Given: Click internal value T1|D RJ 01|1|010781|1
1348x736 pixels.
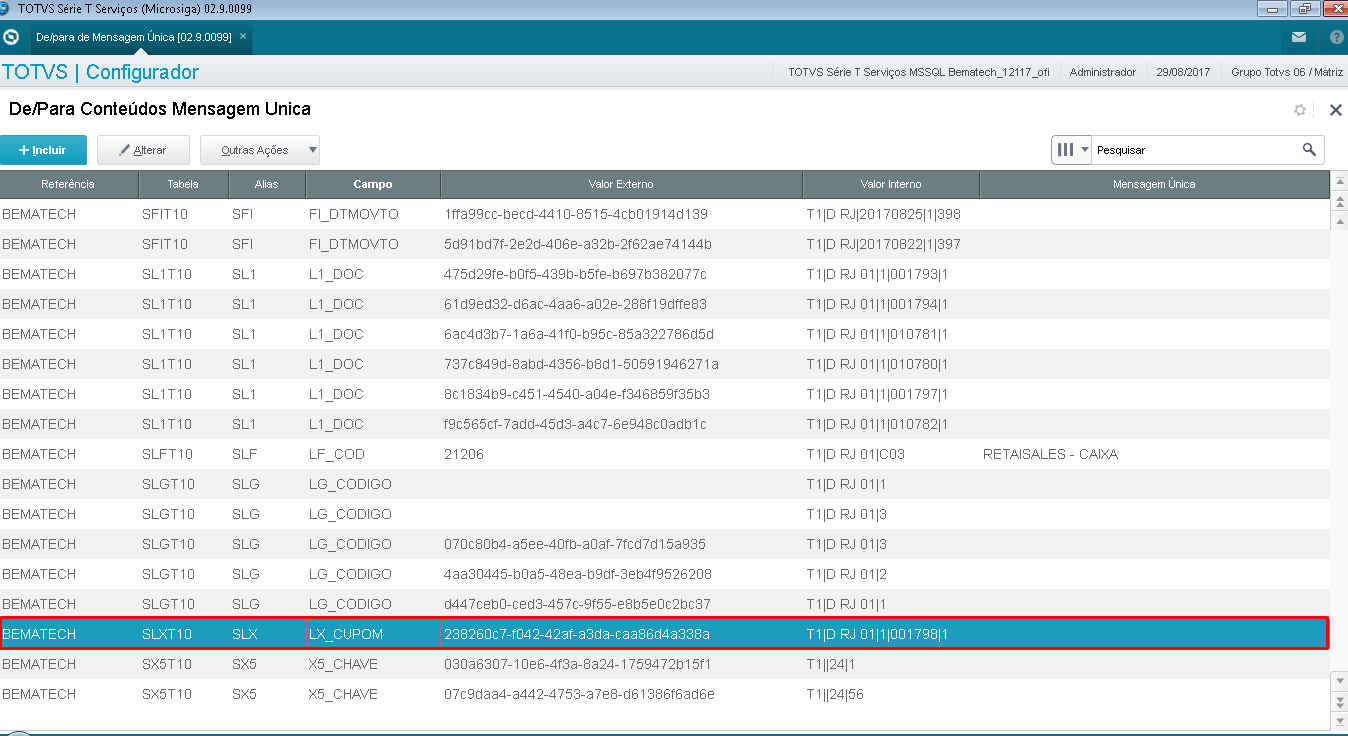Looking at the screenshot, I should [x=877, y=334].
